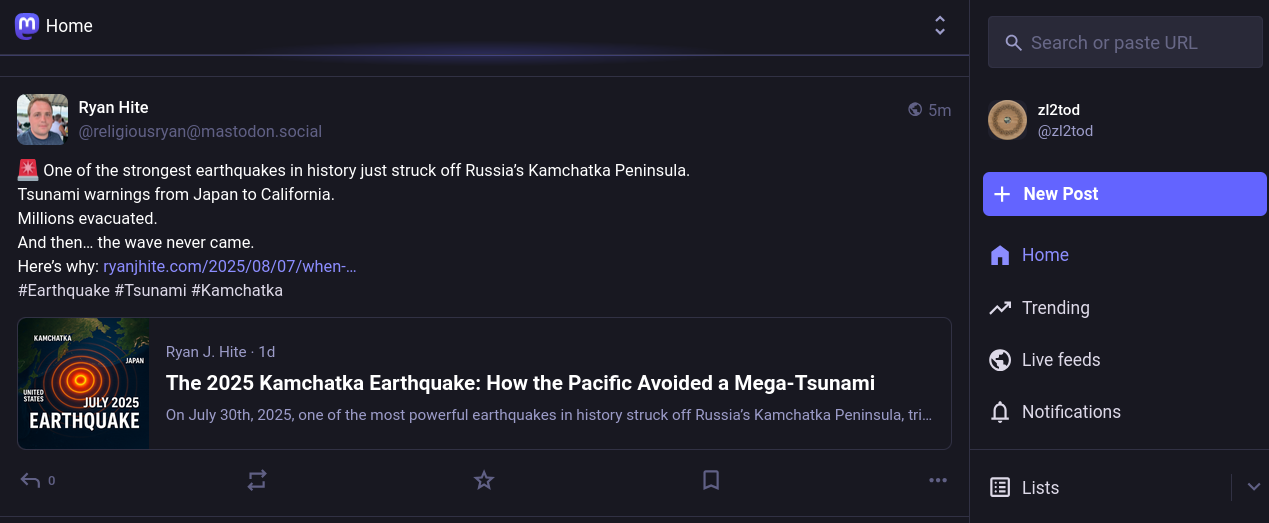Open Notifications
The width and height of the screenshot is (1269, 523).
click(x=1070, y=412)
